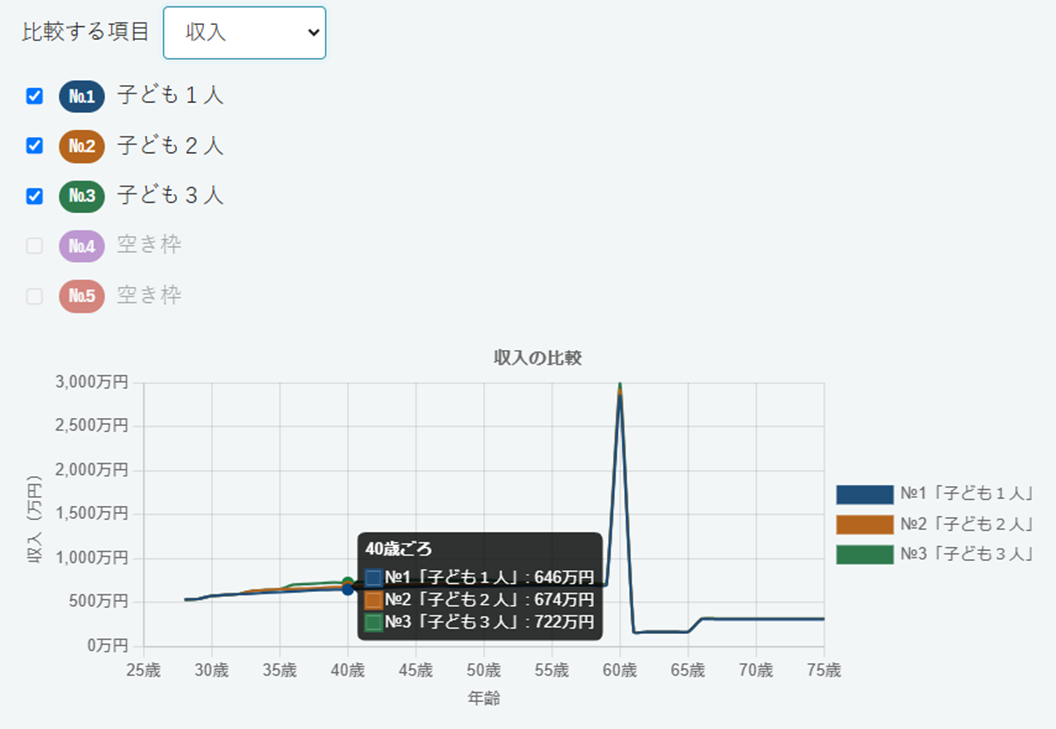Image resolution: width=1056 pixels, height=729 pixels.
Task: Toggle the disabled No.4 空き枠 checkbox
Action: (x=34, y=246)
